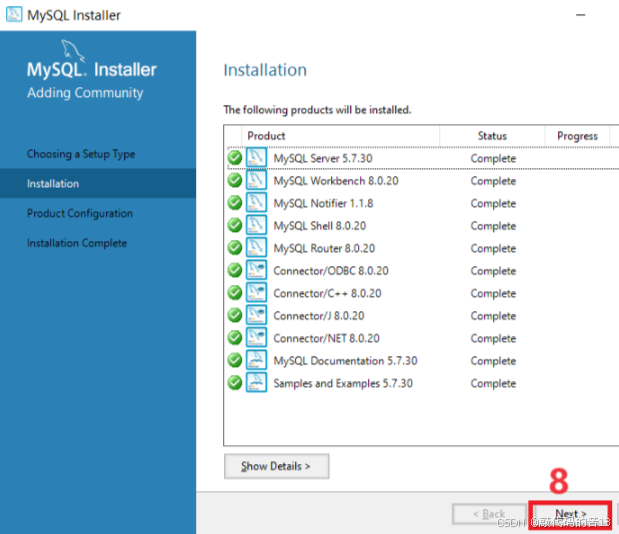This screenshot has height=534, width=619.
Task: Click Complete status of Samples and Examples
Action: tap(493, 384)
